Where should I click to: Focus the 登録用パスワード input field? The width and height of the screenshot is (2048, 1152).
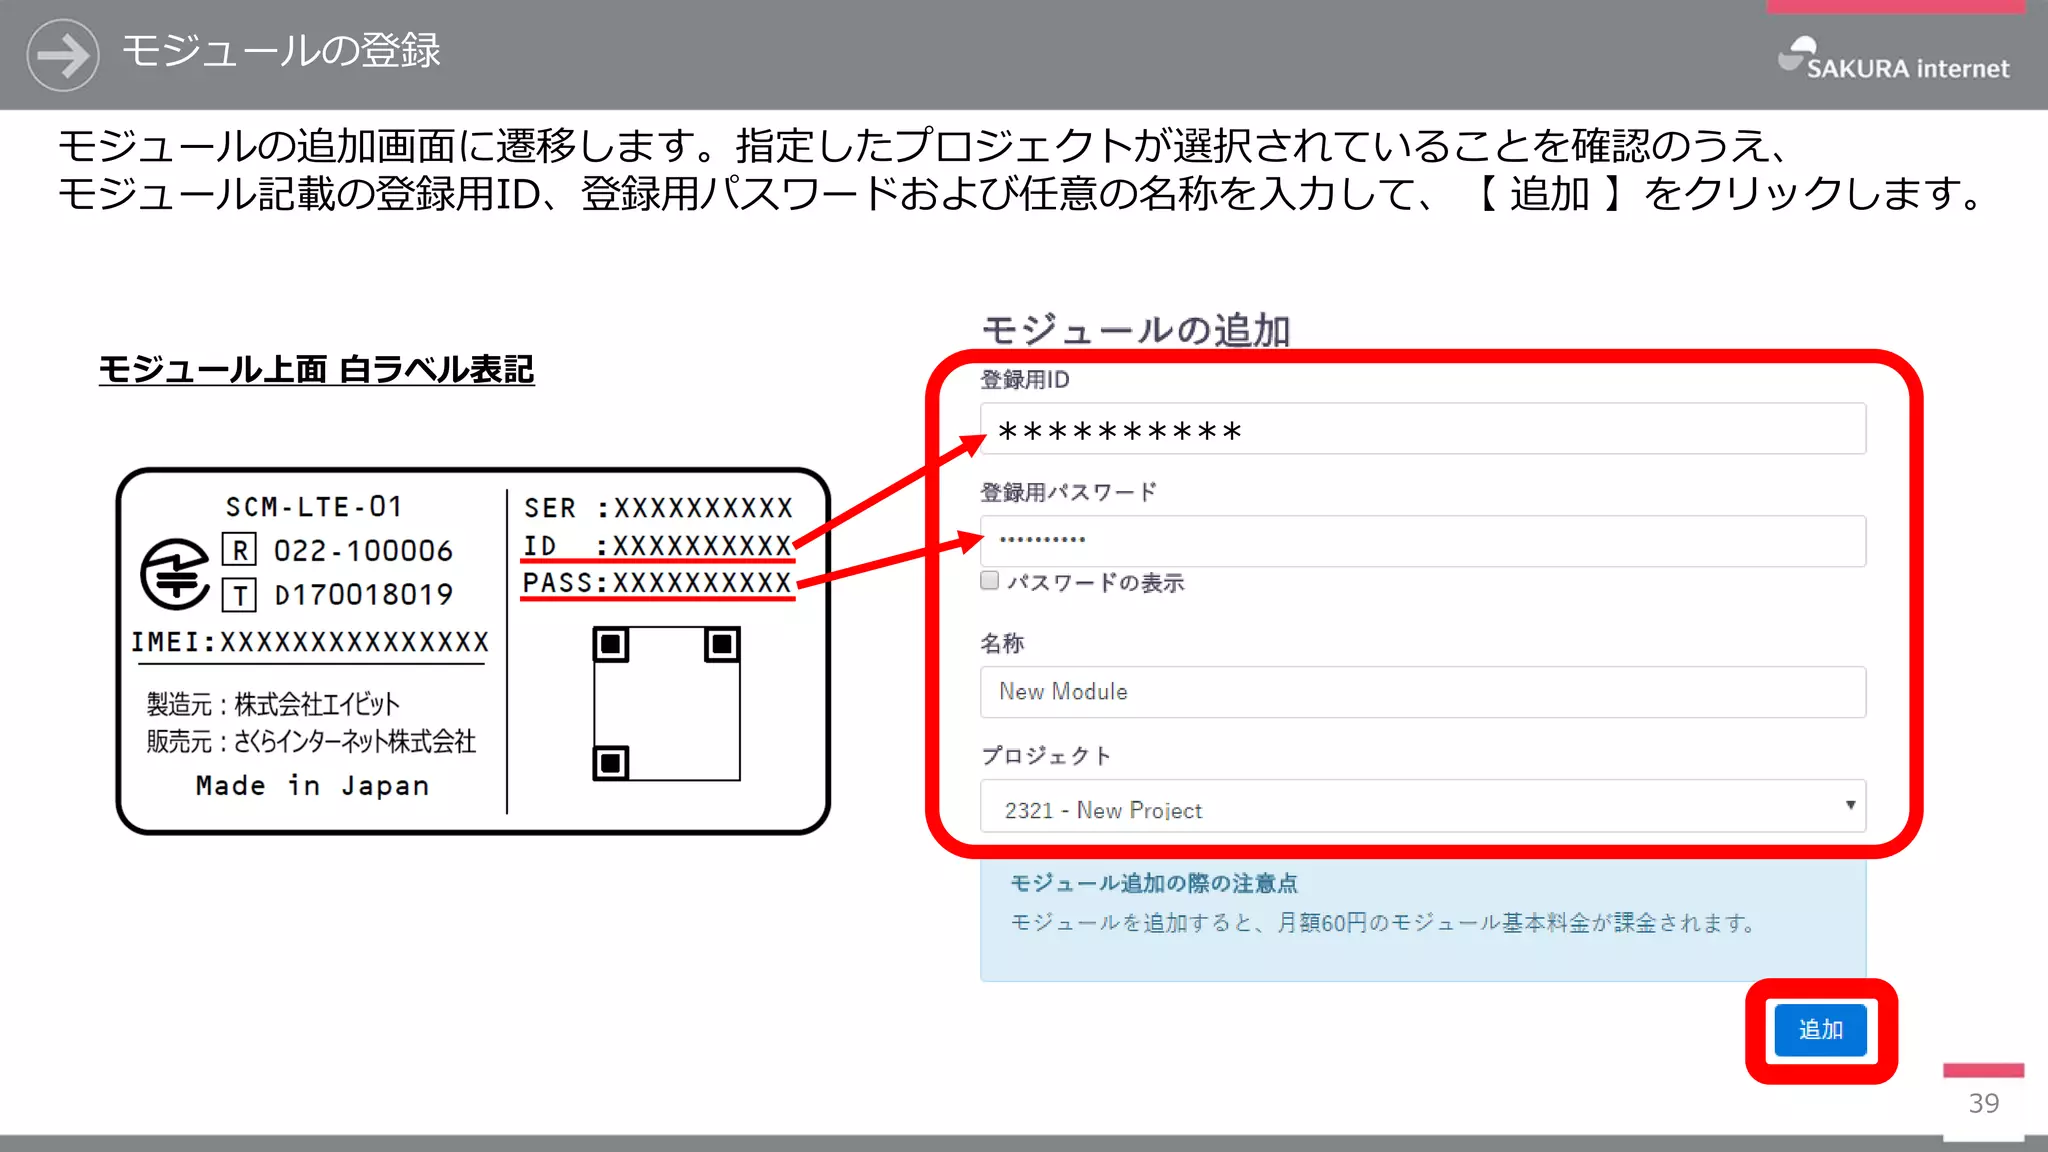[1423, 541]
